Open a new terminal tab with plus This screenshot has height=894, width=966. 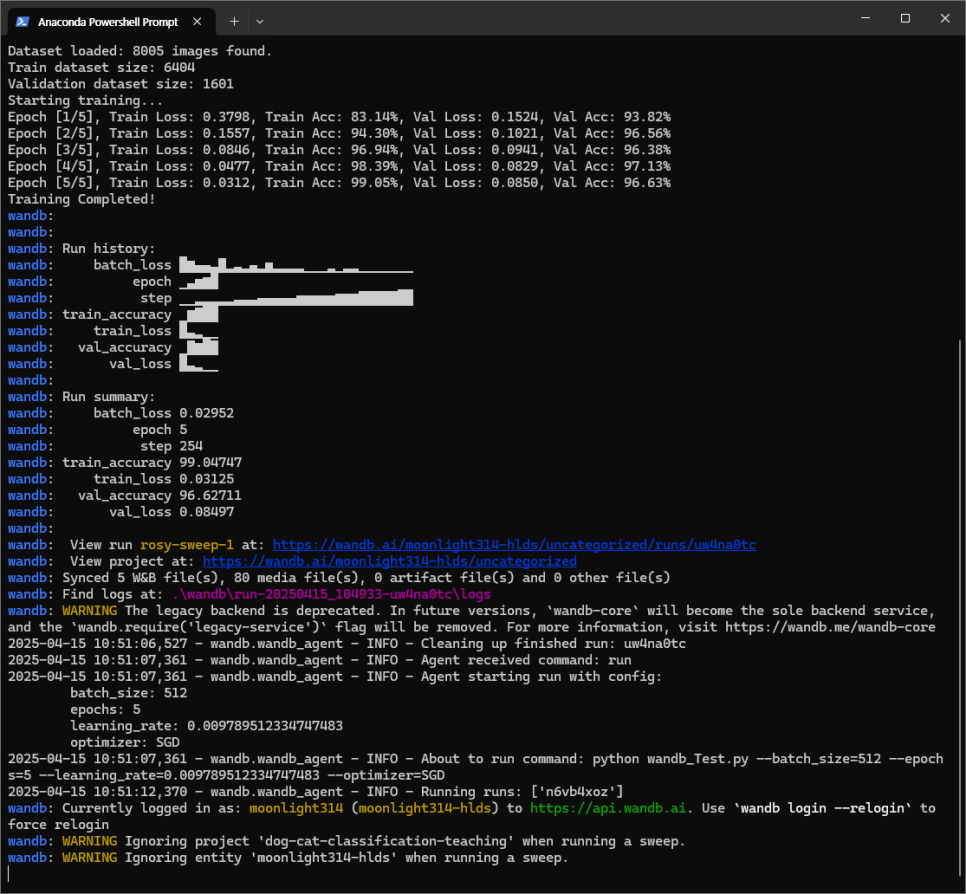[x=234, y=22]
